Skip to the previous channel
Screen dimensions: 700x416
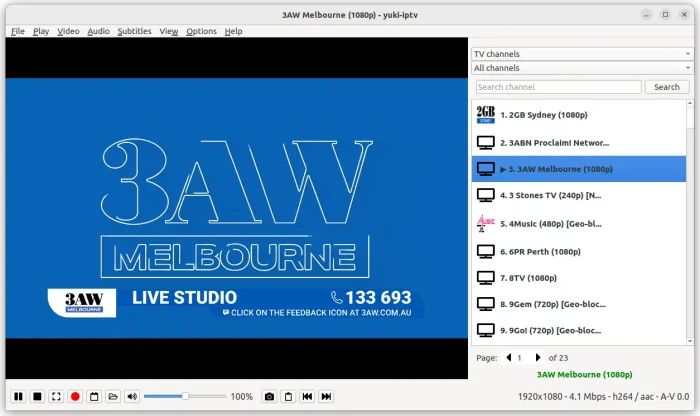click(x=307, y=397)
